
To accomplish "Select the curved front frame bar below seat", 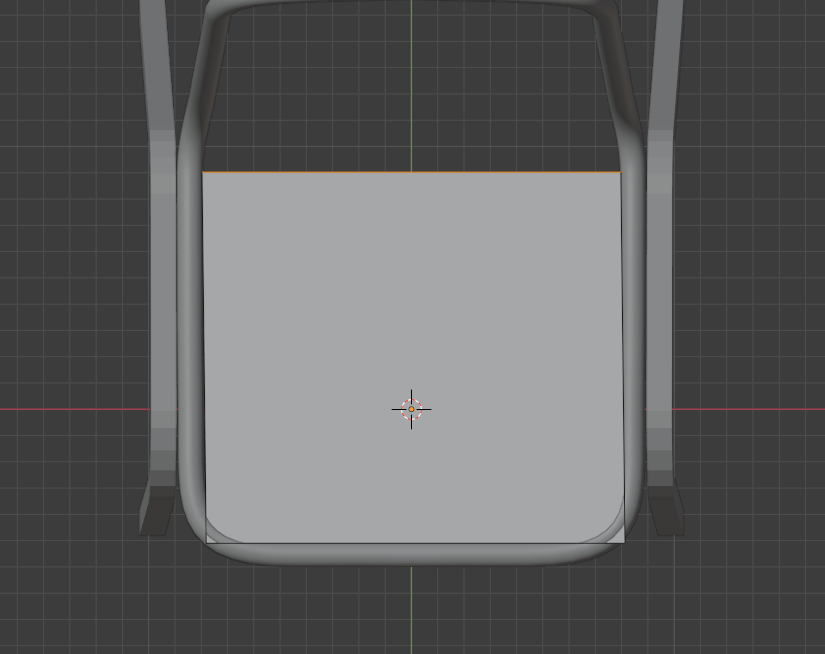I will [x=413, y=555].
